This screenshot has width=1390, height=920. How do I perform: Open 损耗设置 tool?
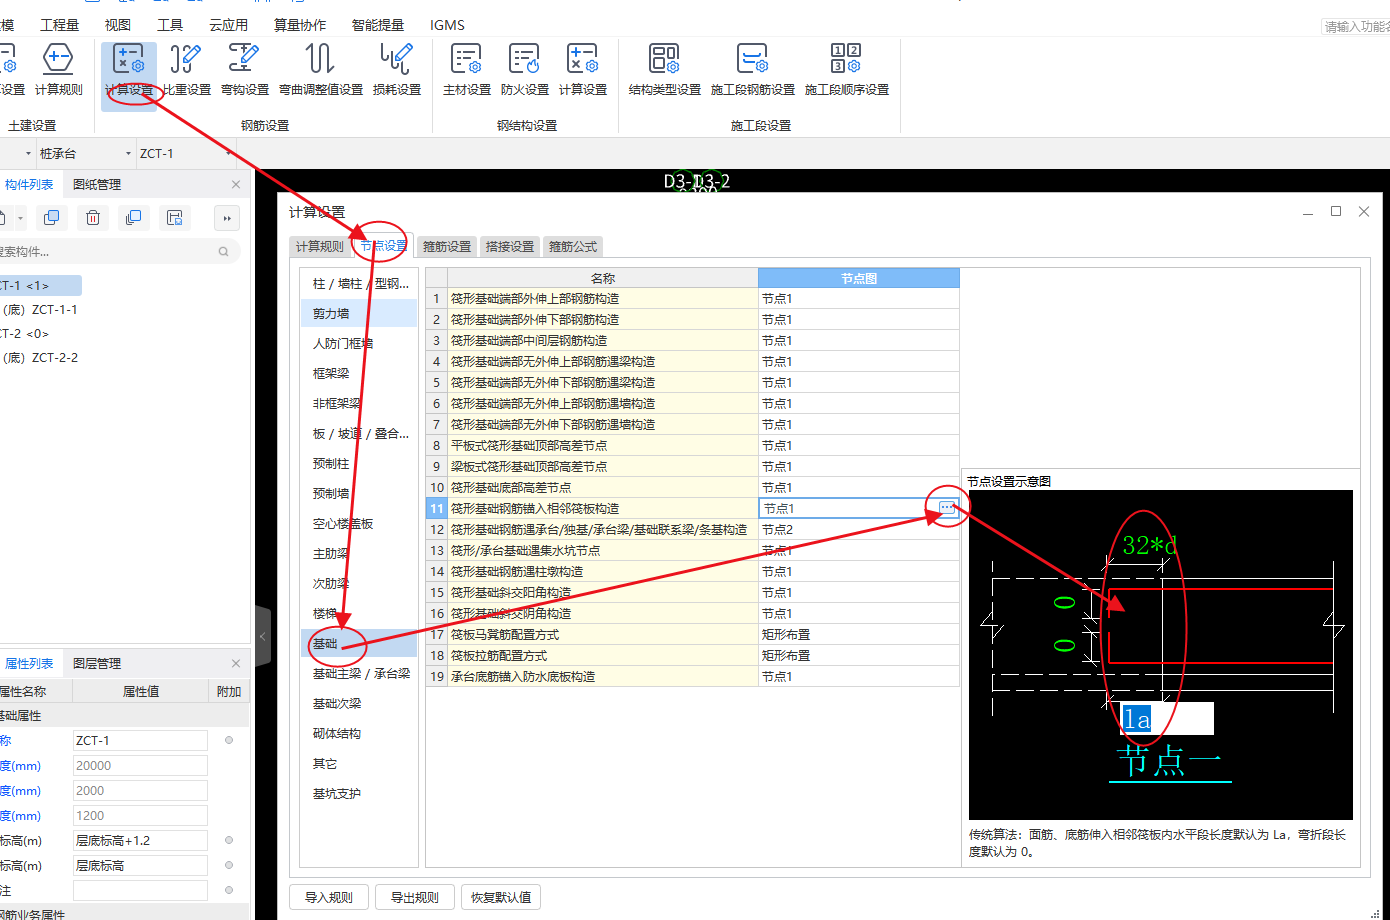396,70
